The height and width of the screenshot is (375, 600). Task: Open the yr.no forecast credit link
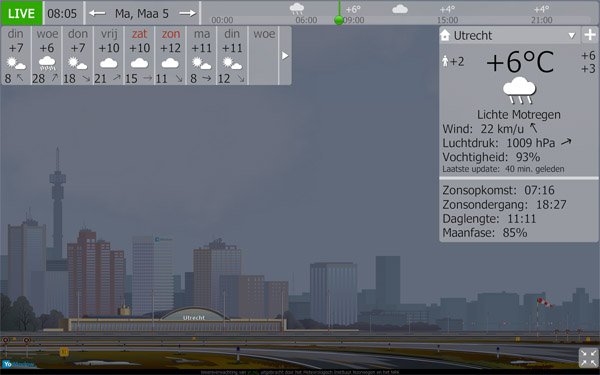(253, 372)
